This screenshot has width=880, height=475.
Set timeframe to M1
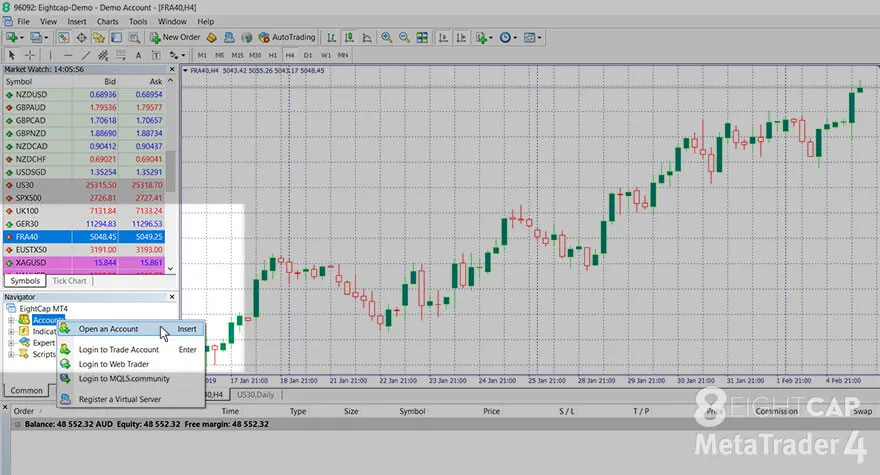click(202, 55)
